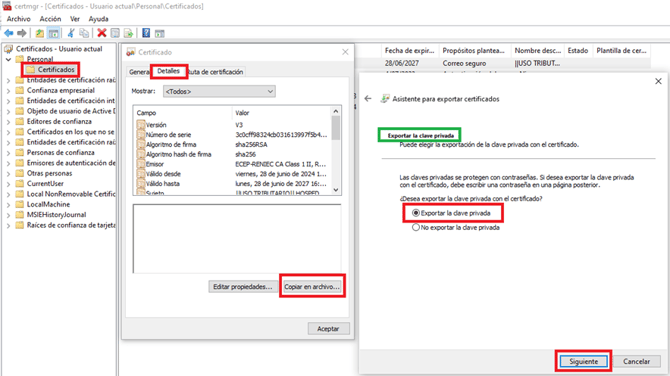Go back with the blue Back arrow in certmgr toolbar
670x376 pixels.
8,33
